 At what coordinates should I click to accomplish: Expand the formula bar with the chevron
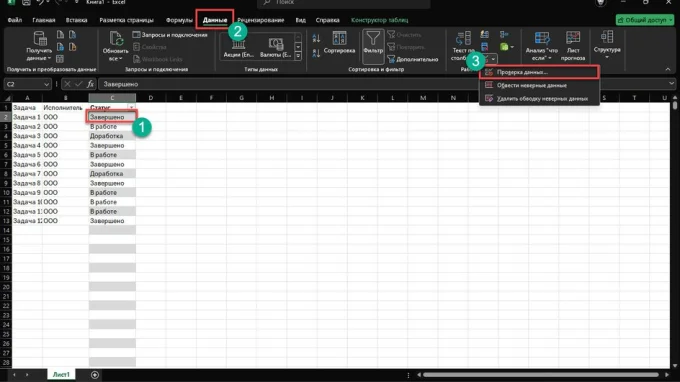(671, 84)
